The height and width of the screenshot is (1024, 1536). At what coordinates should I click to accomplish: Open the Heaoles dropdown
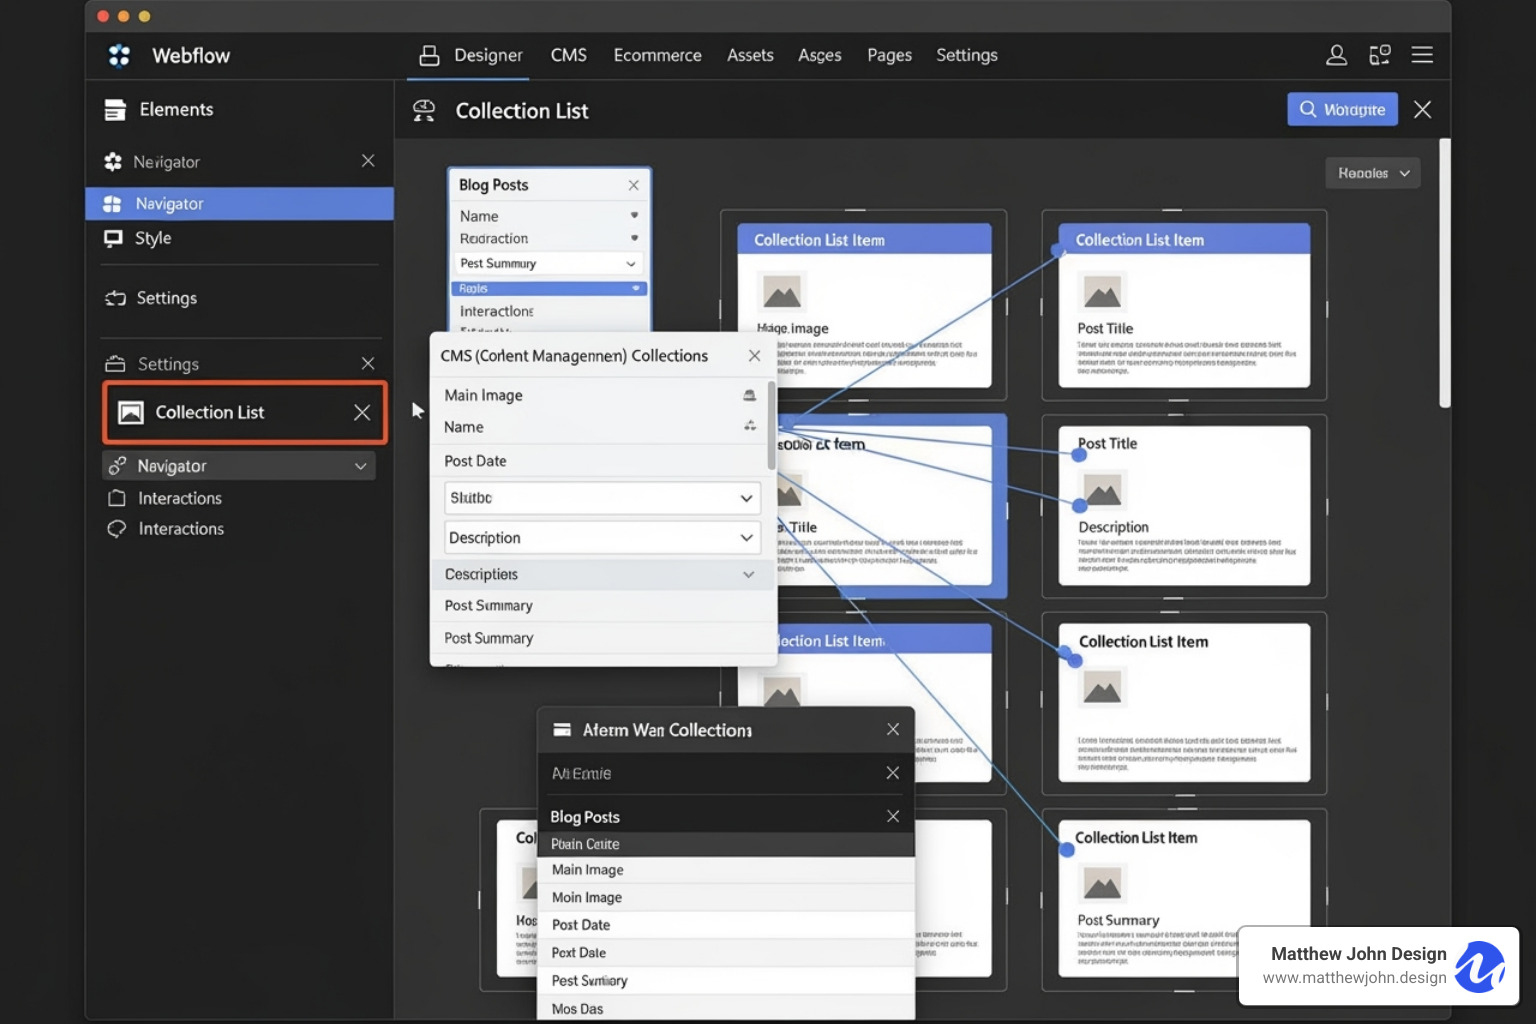coord(1373,173)
